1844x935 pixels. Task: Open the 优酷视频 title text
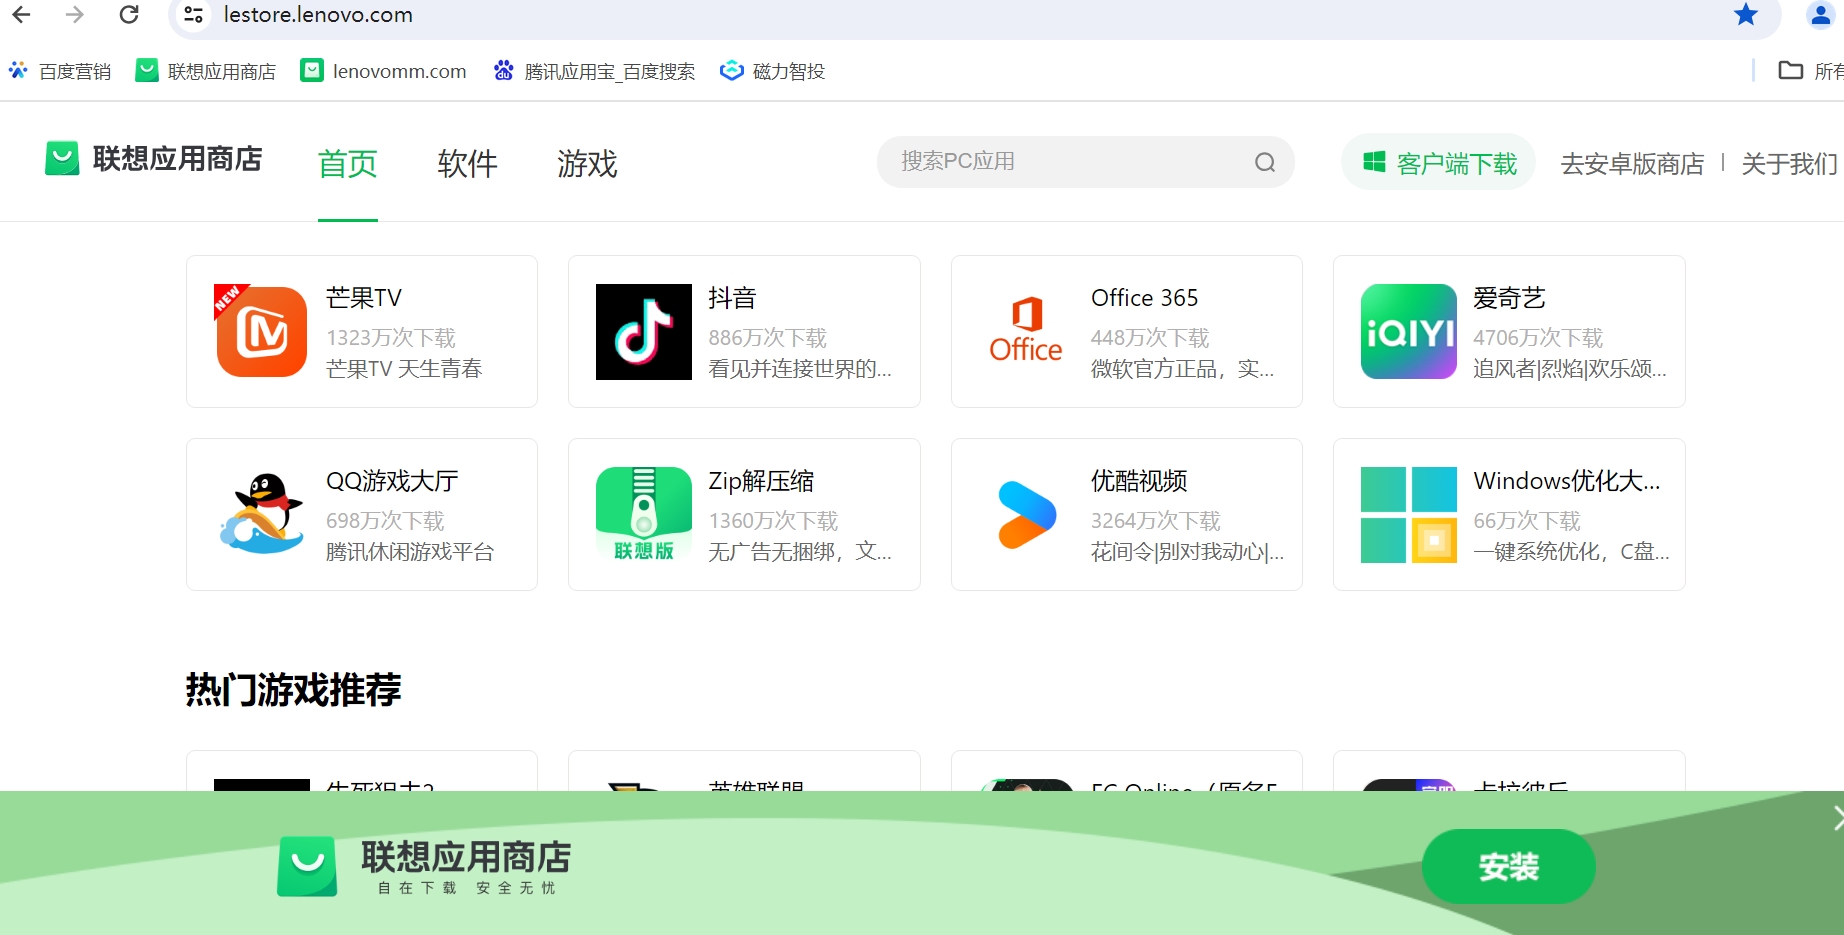pos(1139,481)
